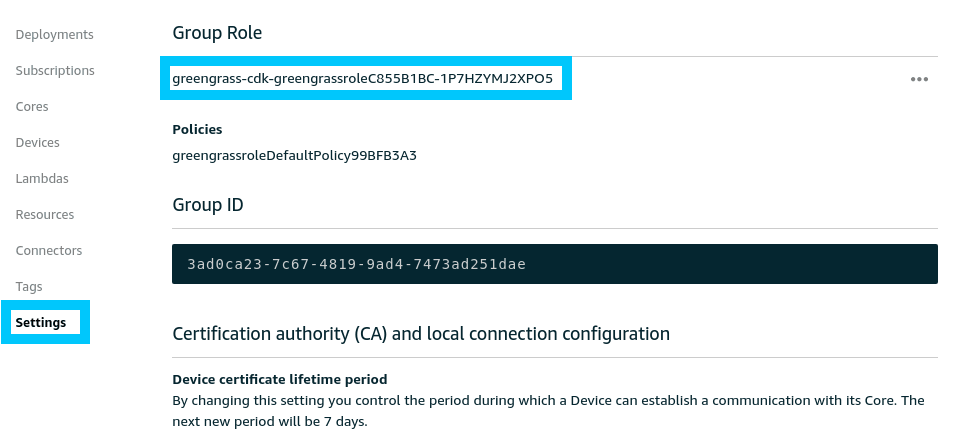
Task: Click the Group Role heading
Action: tap(217, 33)
